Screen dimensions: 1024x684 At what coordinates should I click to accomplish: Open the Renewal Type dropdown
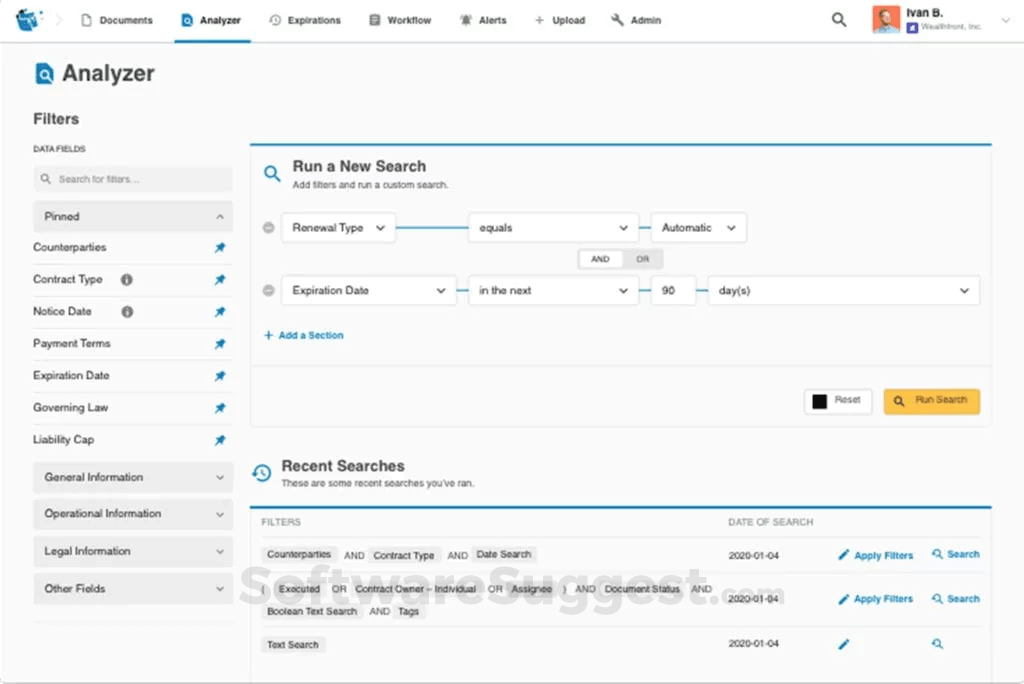[x=338, y=227]
